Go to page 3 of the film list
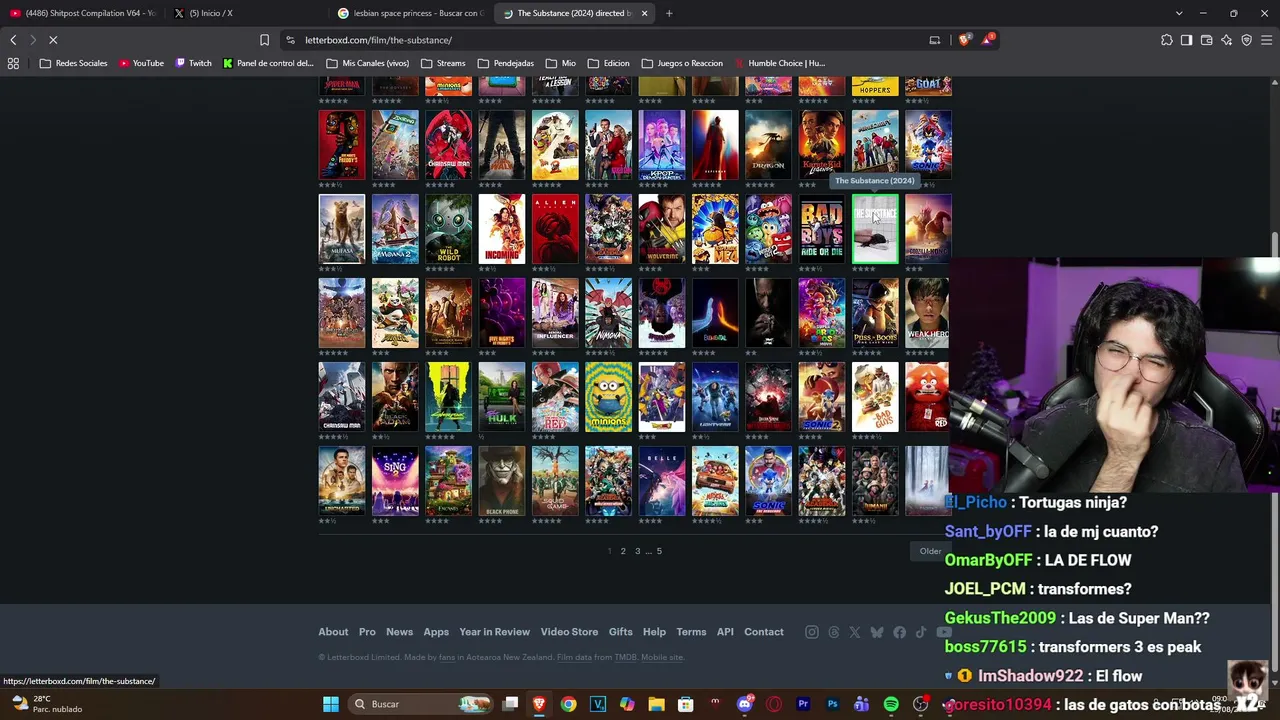The width and height of the screenshot is (1280, 720). pyautogui.click(x=637, y=551)
